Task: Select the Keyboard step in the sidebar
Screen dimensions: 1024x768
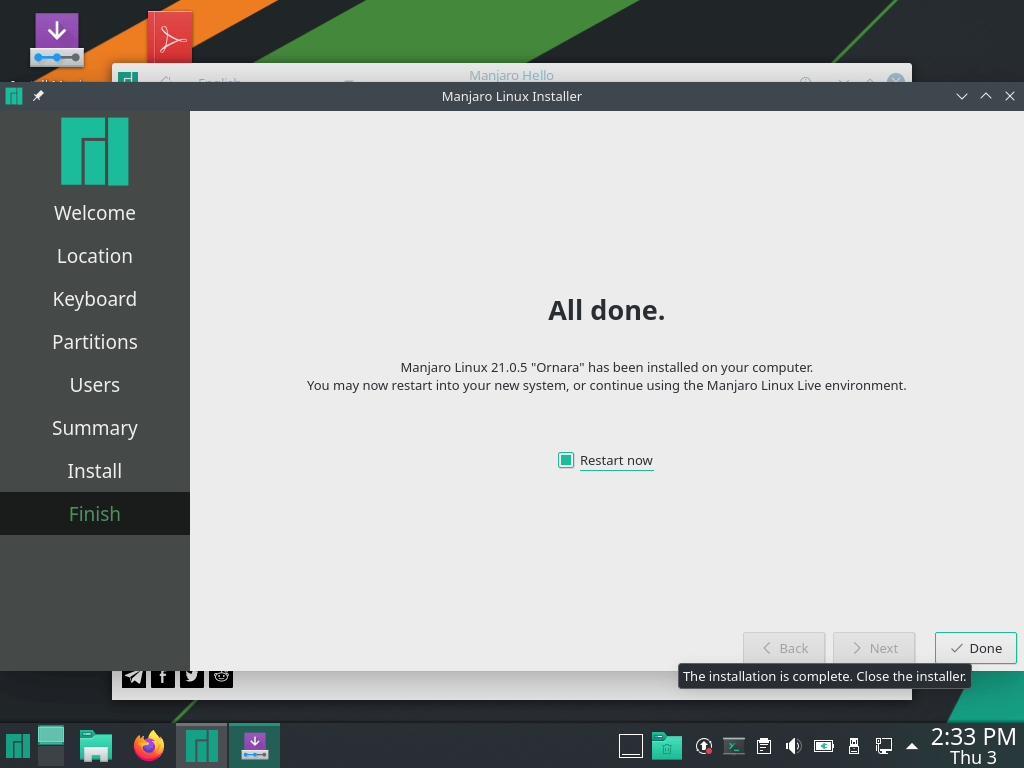Action: [x=95, y=299]
